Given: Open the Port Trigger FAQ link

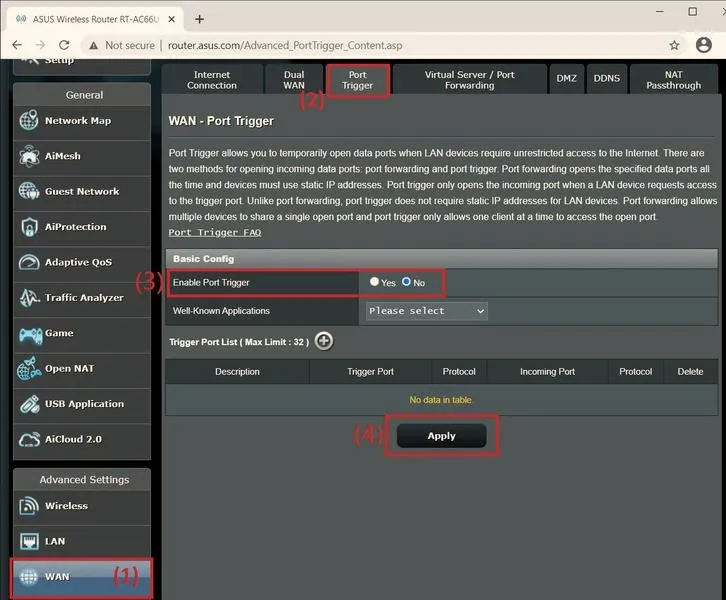Looking at the screenshot, I should tap(215, 232).
